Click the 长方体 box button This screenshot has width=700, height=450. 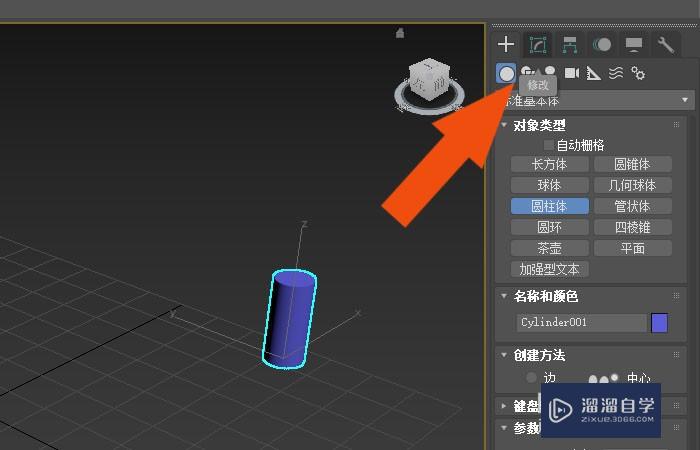[x=550, y=164]
